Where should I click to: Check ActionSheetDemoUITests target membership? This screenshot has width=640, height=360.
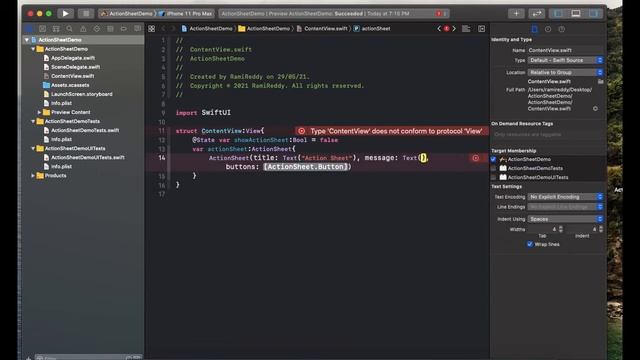pos(493,177)
